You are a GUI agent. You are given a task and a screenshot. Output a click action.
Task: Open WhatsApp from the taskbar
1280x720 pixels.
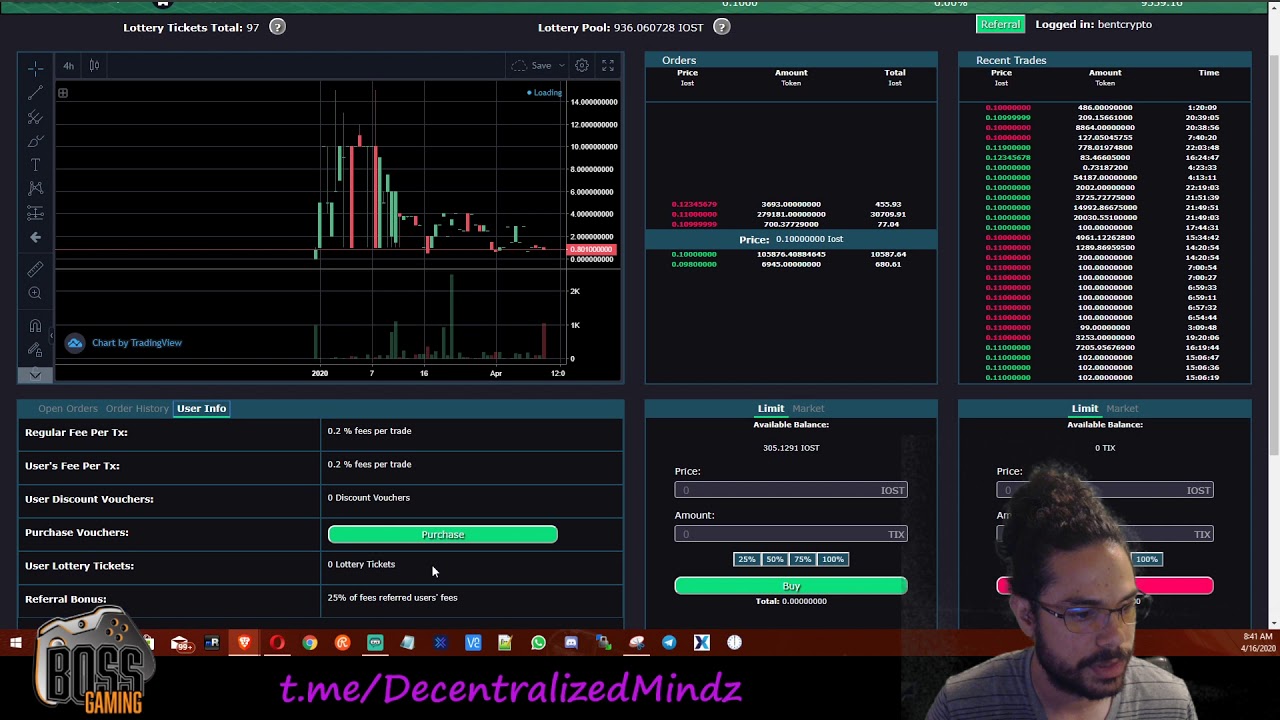point(538,643)
